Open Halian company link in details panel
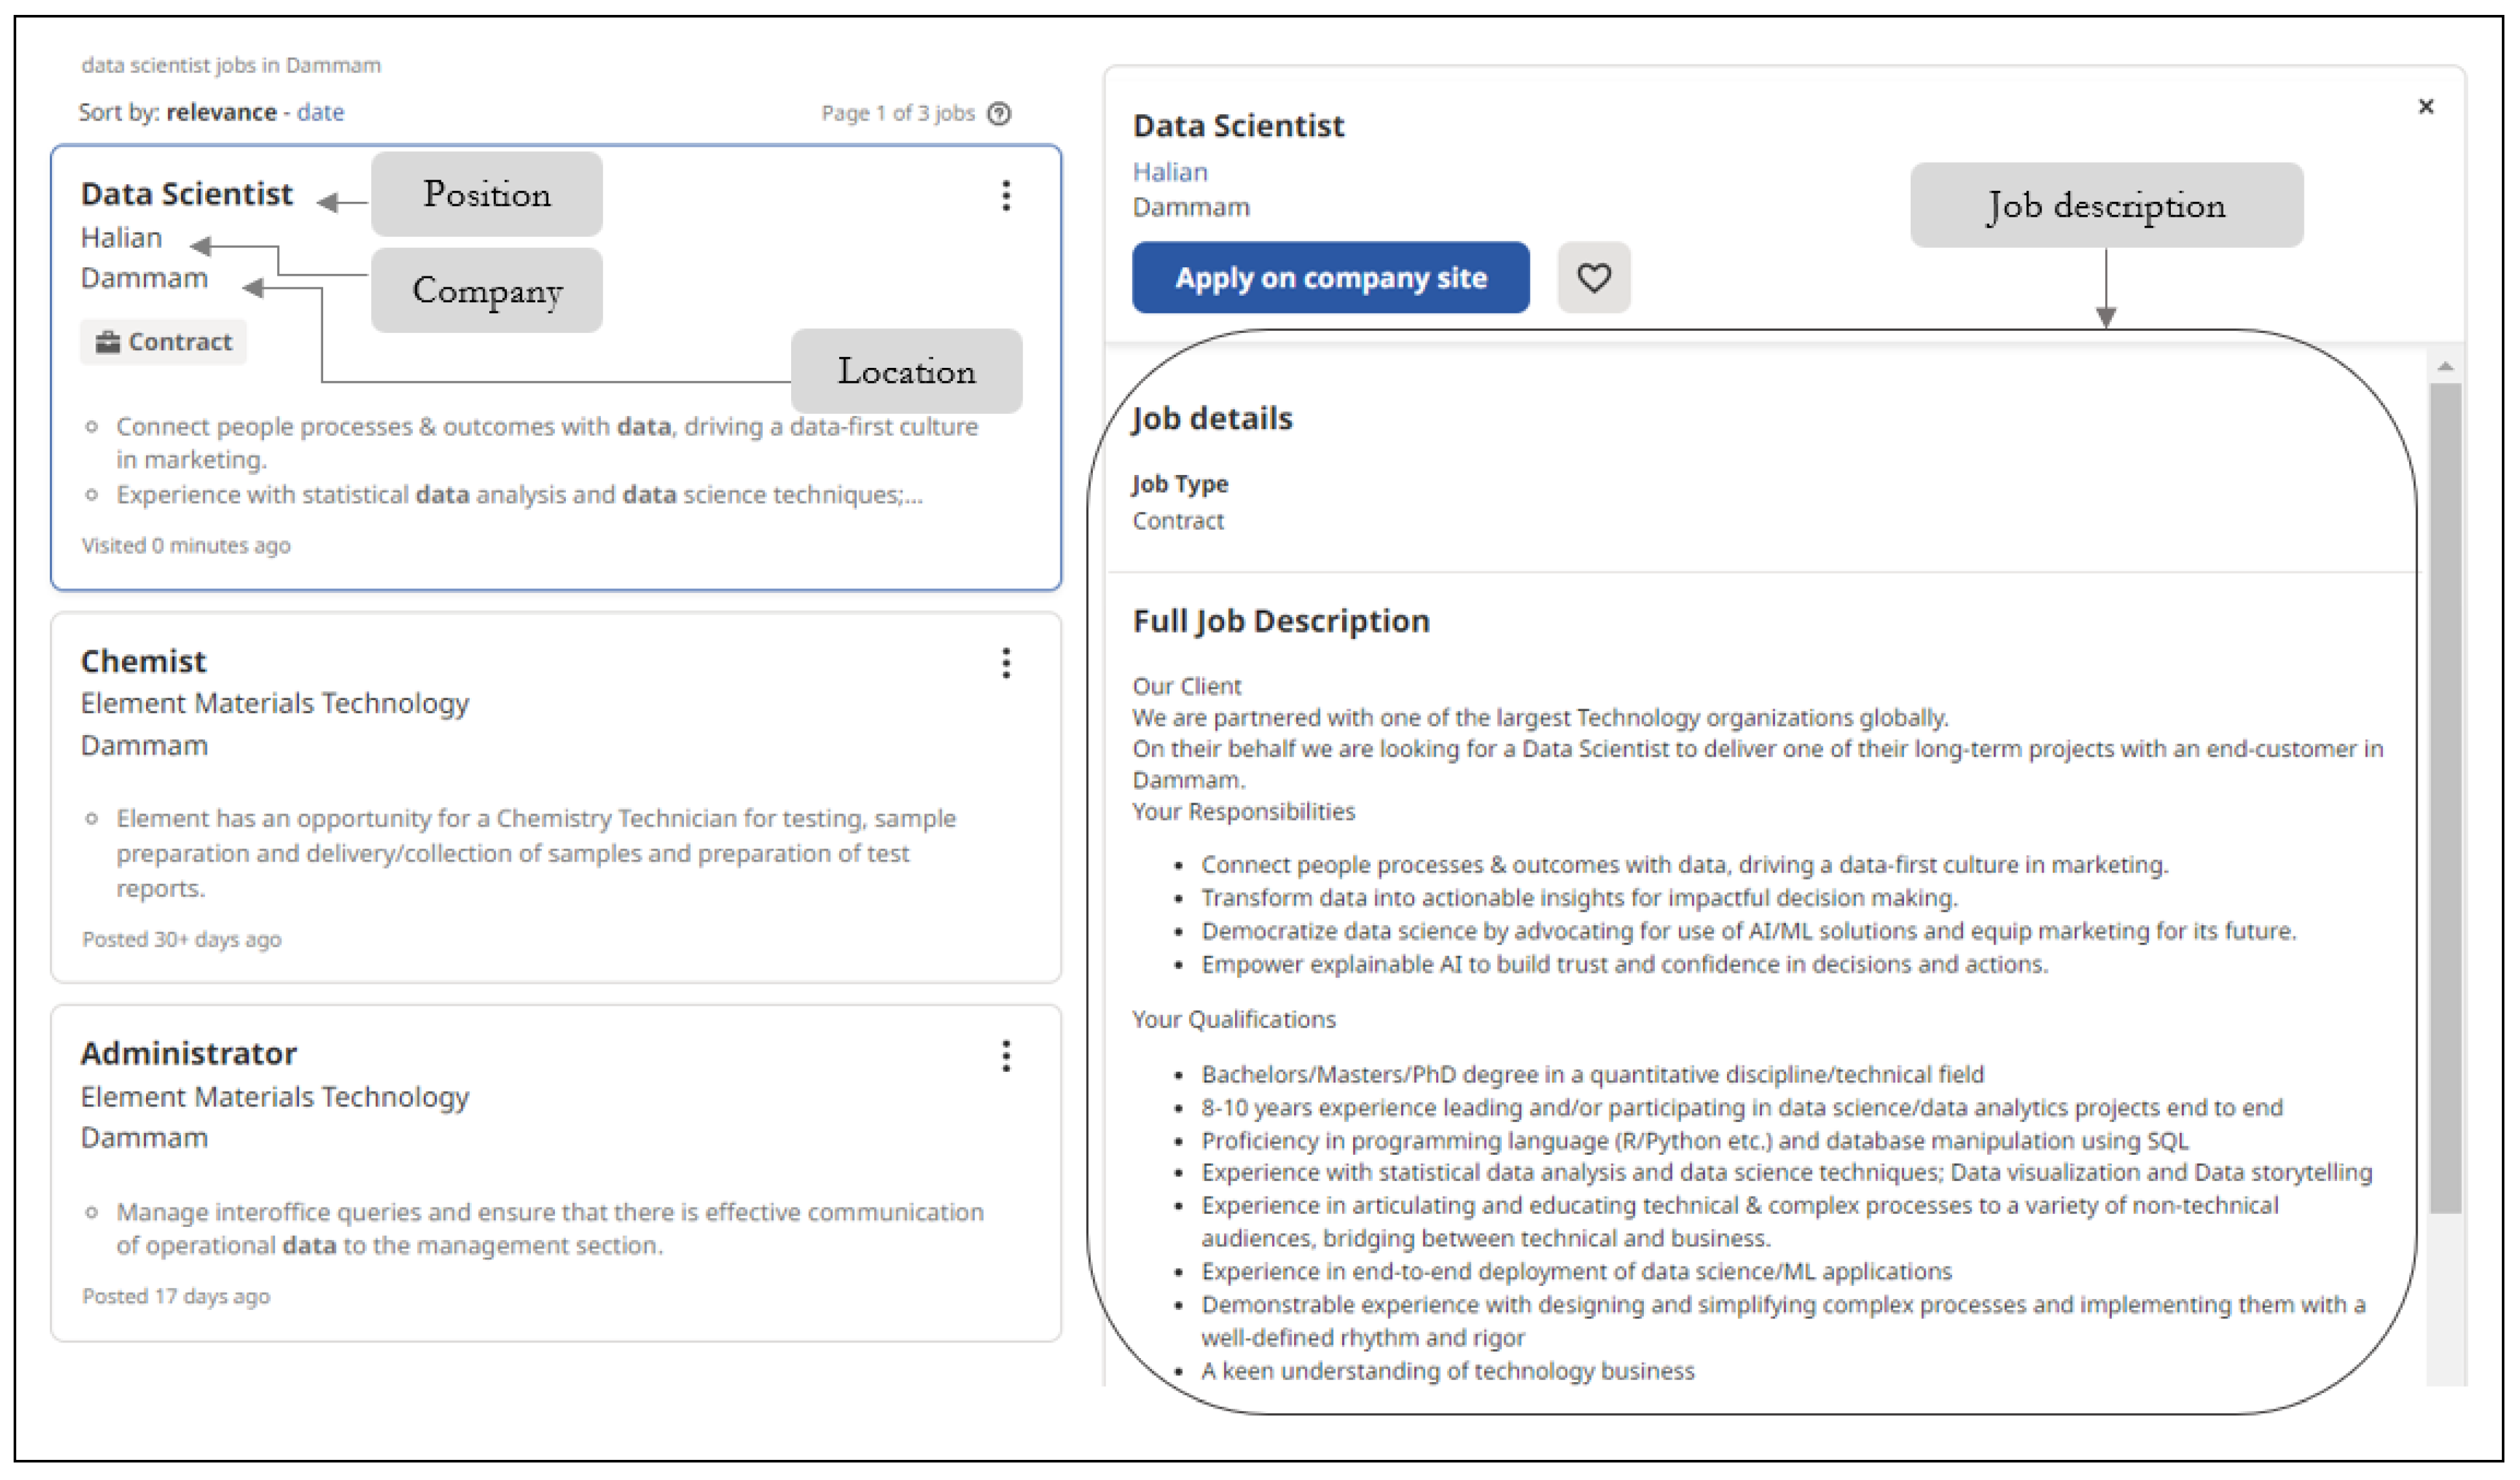 [1170, 172]
